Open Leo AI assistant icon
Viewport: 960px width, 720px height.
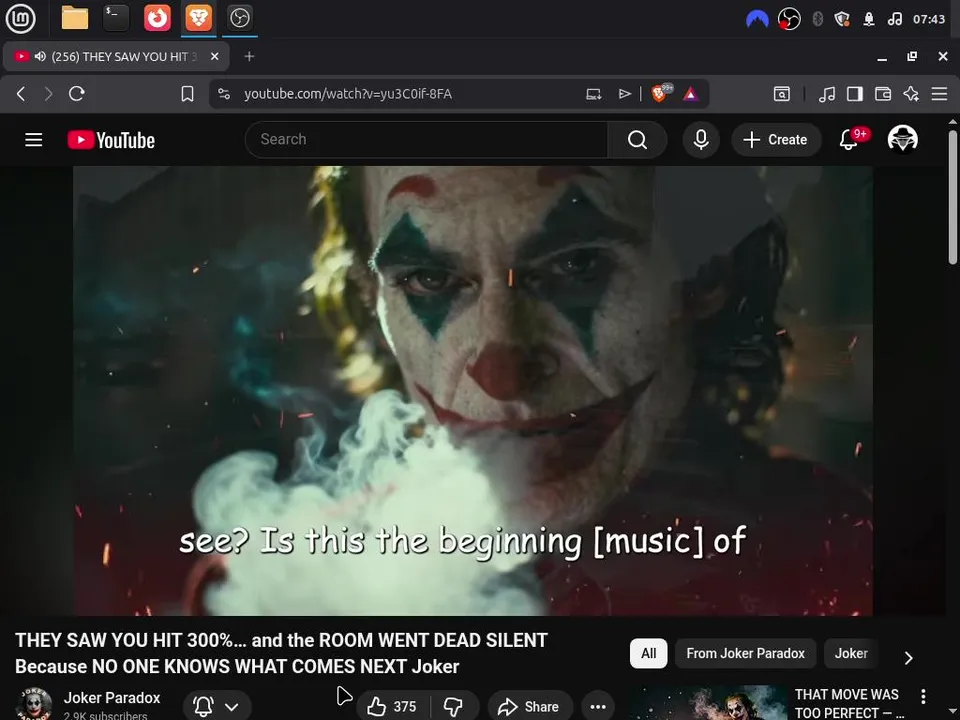911,94
